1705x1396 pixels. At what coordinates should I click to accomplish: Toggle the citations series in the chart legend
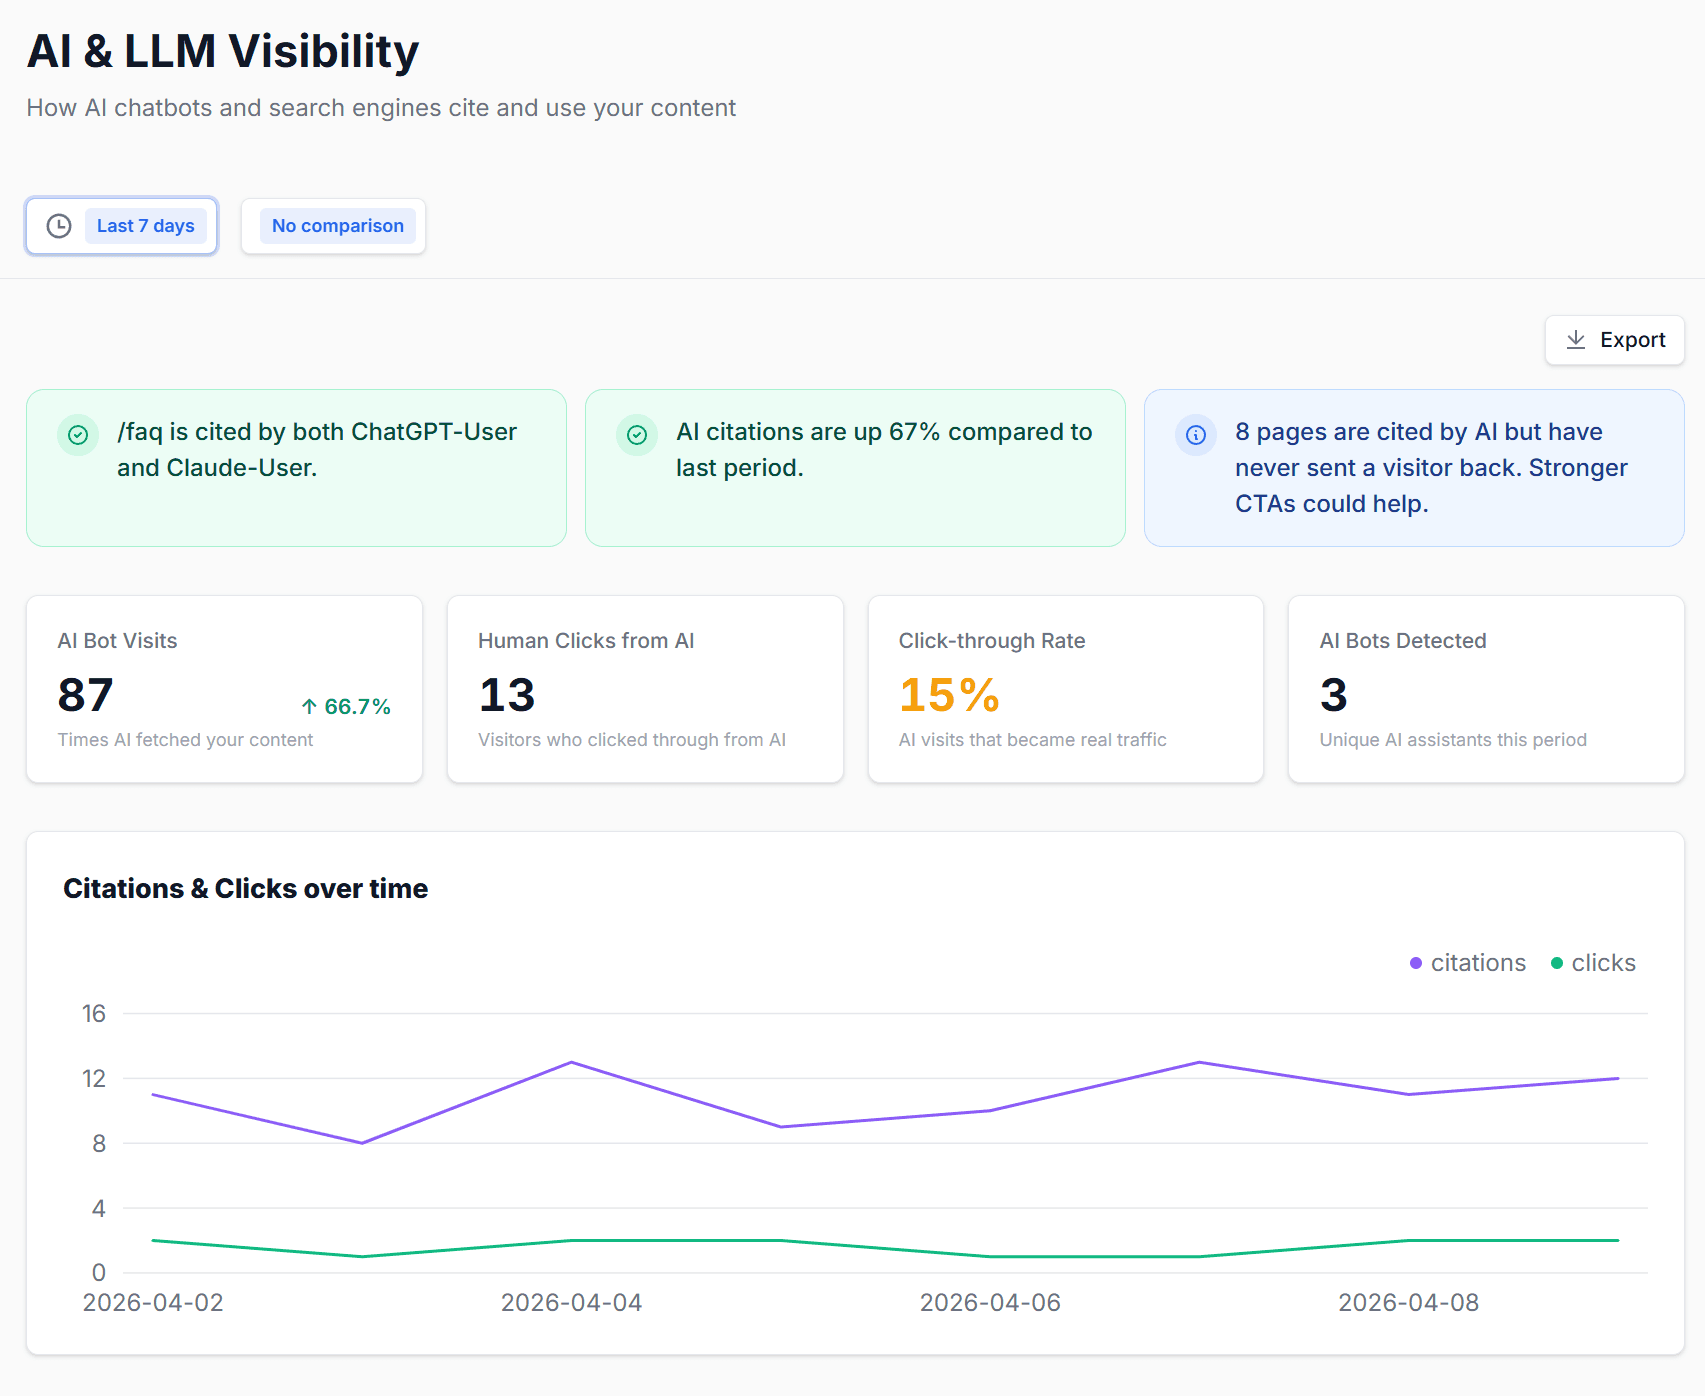click(1468, 963)
